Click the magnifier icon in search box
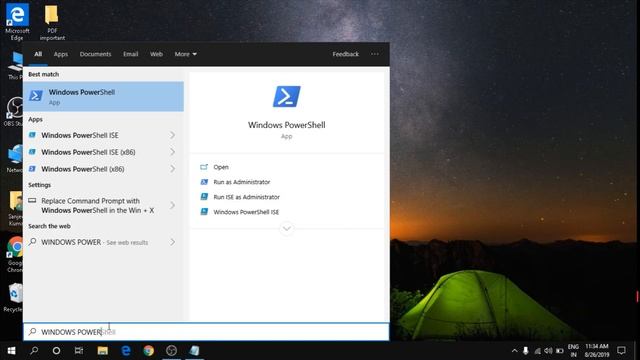Image resolution: width=640 pixels, height=360 pixels. click(x=32, y=331)
